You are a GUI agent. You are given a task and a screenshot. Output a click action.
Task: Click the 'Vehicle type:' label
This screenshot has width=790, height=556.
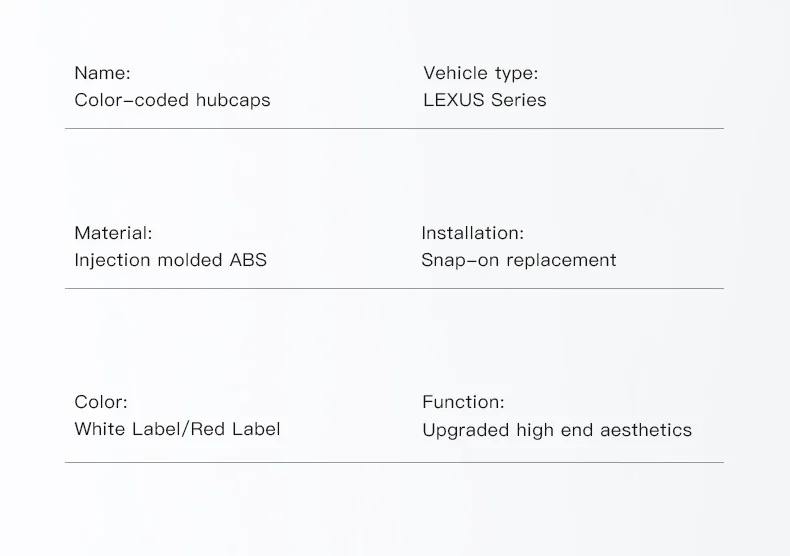pyautogui.click(x=481, y=74)
